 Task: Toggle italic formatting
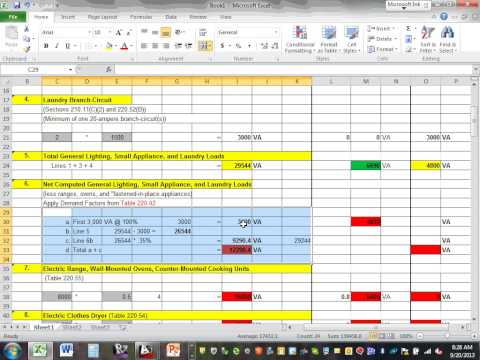pos(57,46)
